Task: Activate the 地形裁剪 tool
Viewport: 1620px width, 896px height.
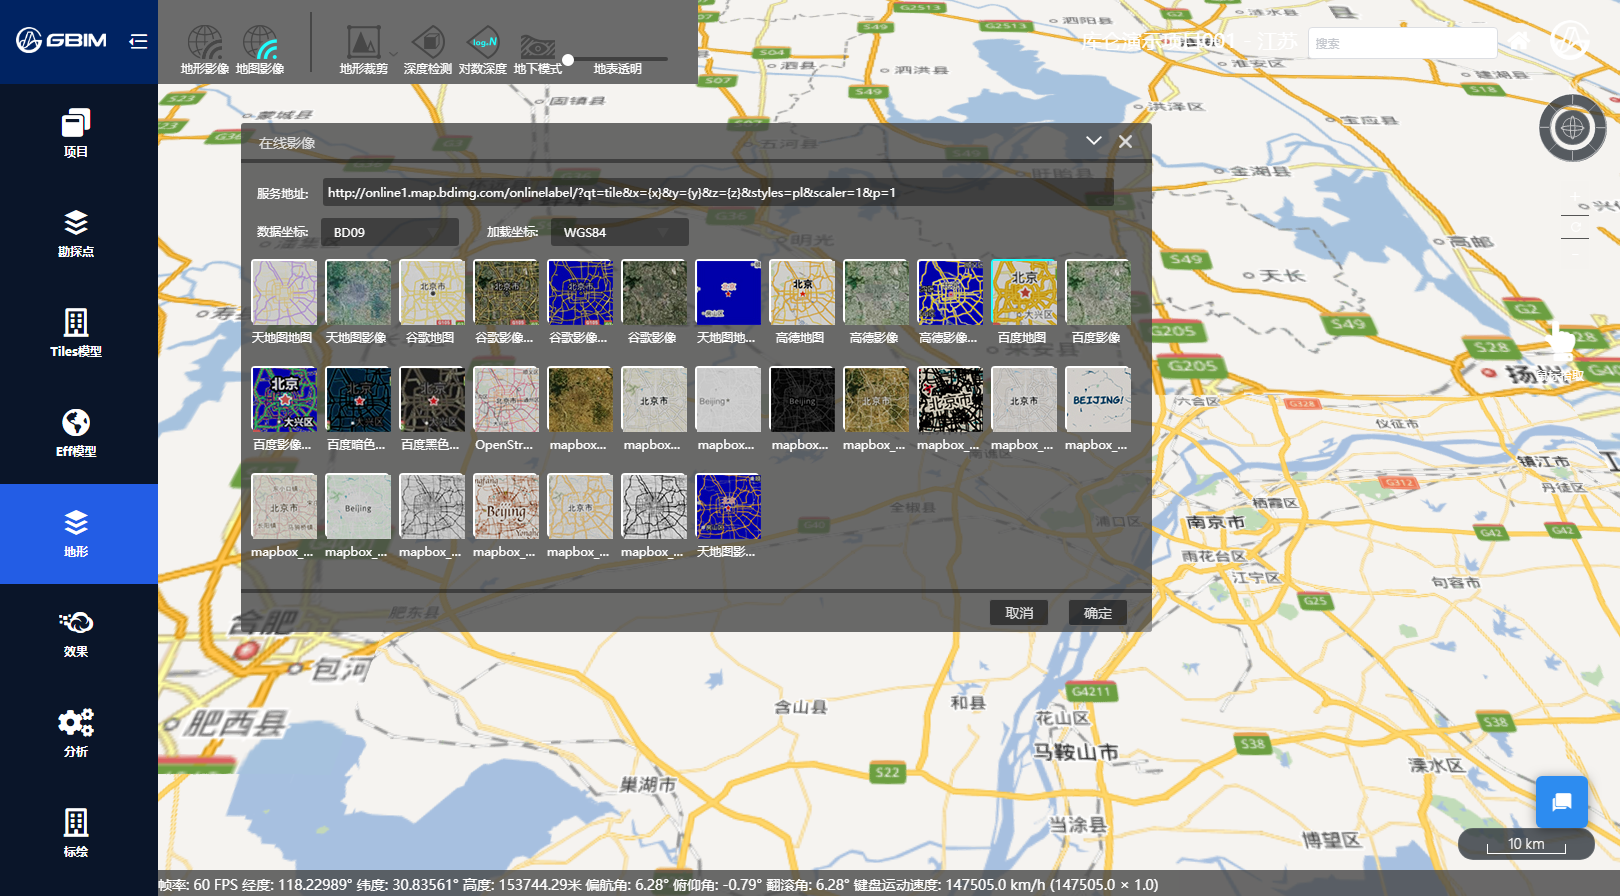Action: pos(363,50)
